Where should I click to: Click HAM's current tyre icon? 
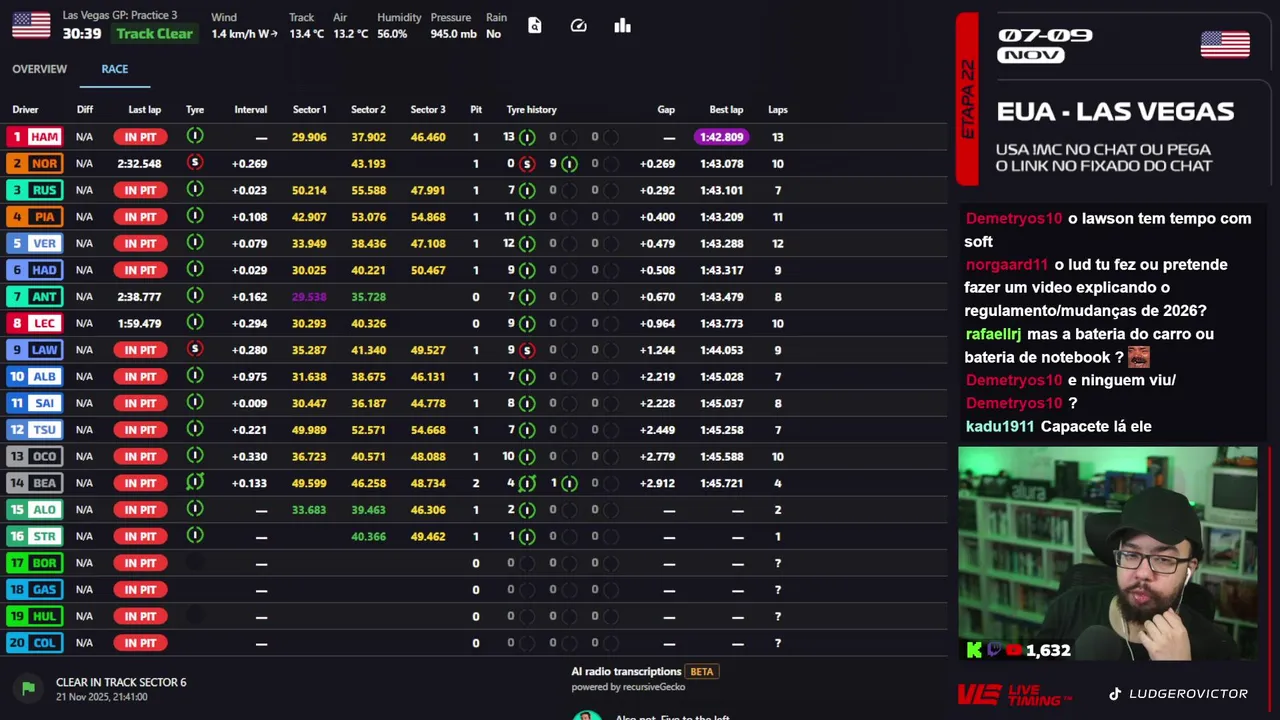click(x=195, y=136)
